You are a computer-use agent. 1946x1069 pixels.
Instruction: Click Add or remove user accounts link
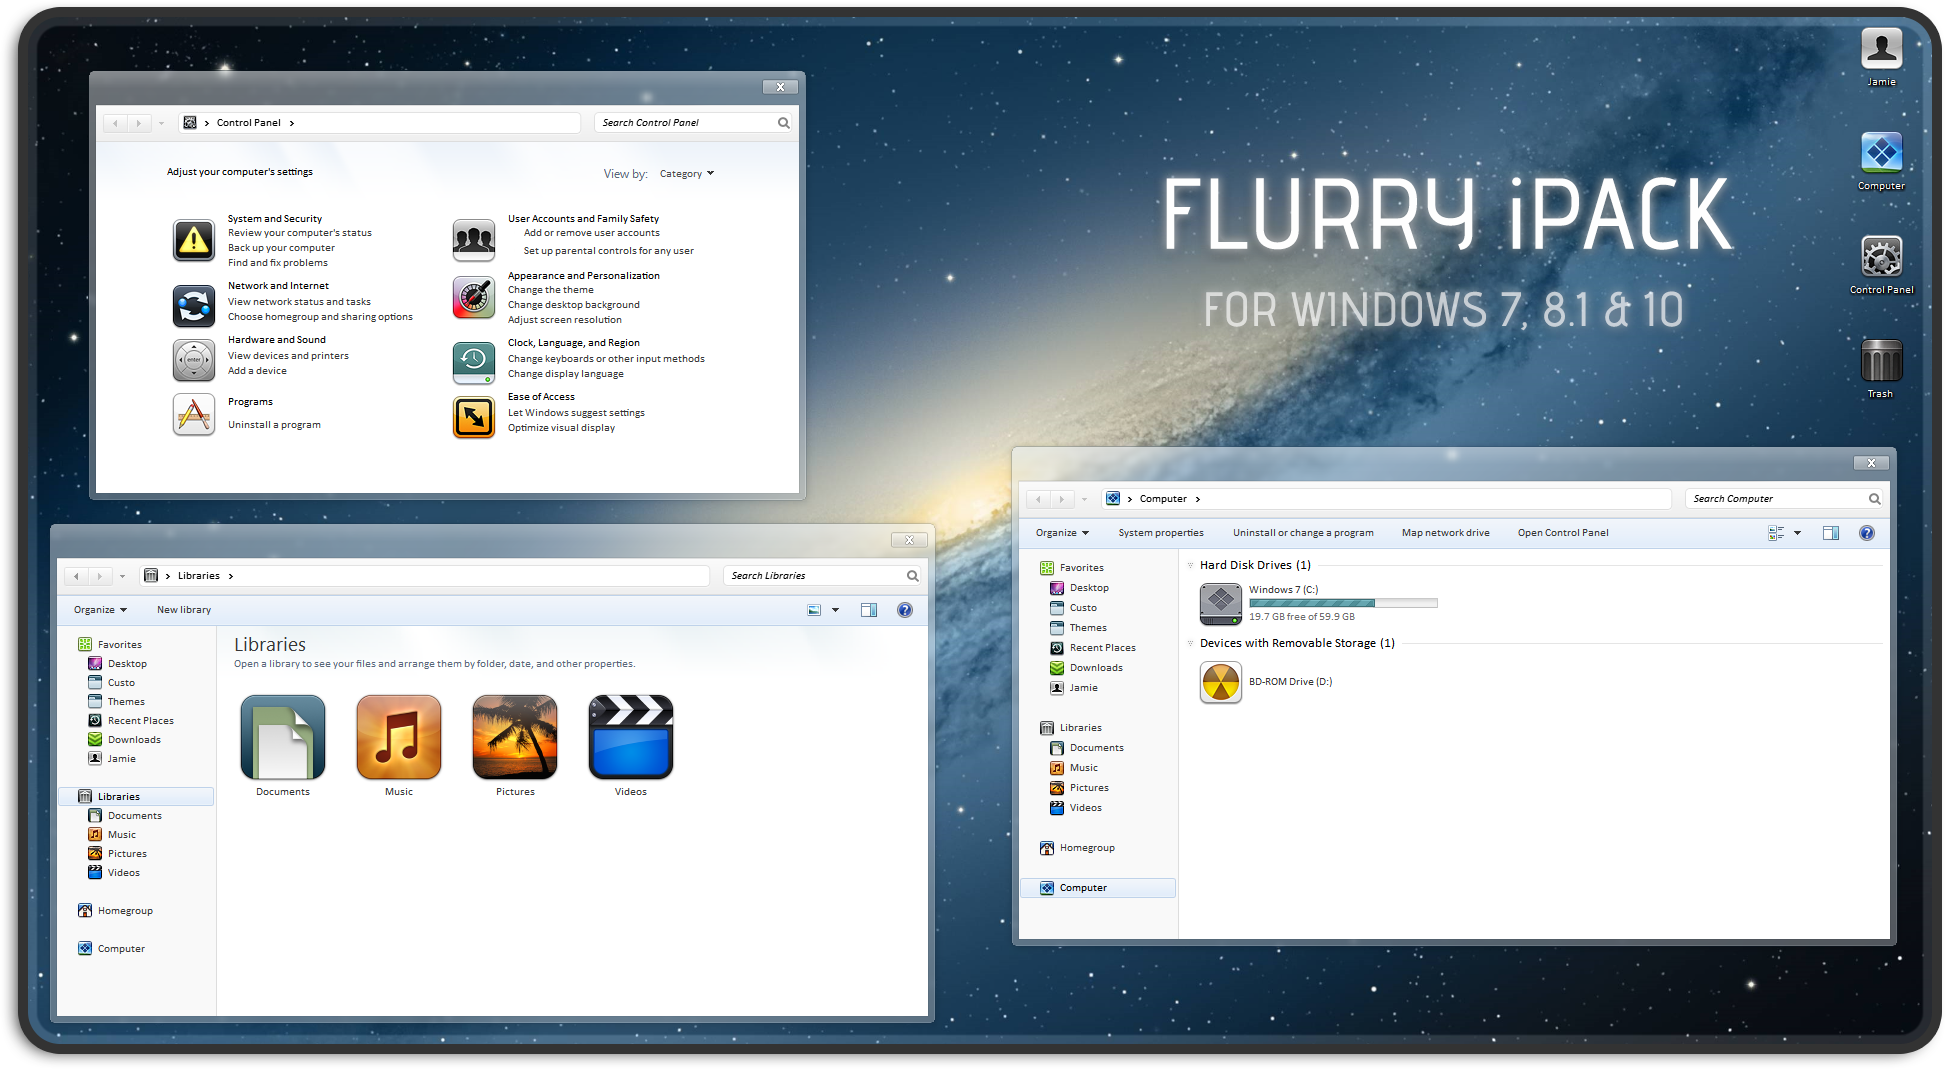coord(592,233)
